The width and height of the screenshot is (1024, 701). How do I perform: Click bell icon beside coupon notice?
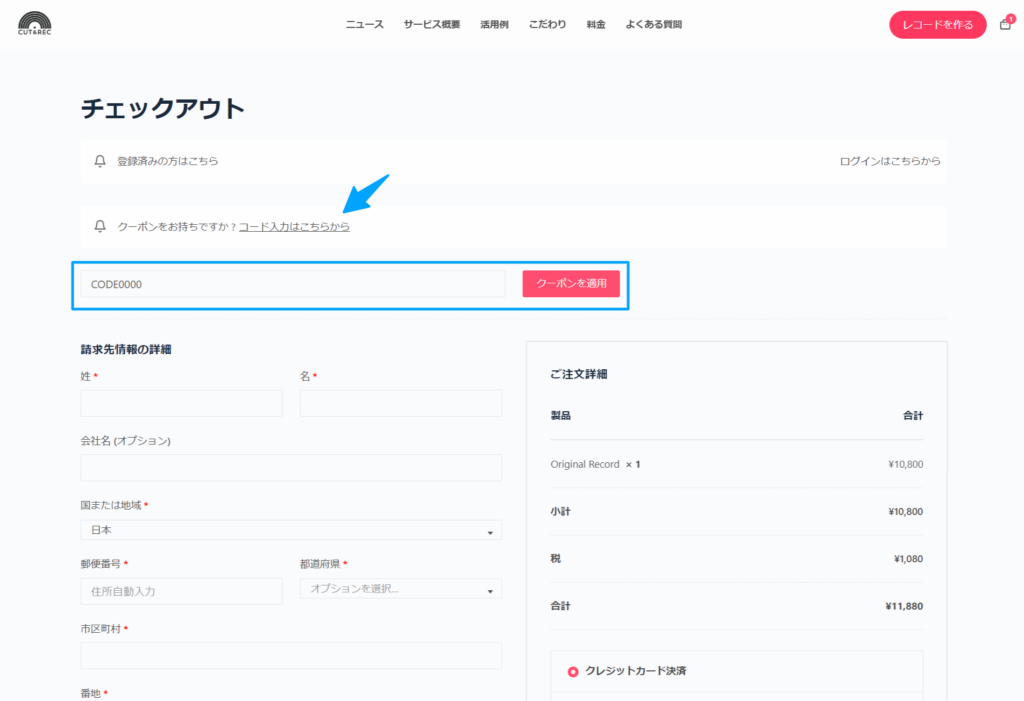[100, 227]
